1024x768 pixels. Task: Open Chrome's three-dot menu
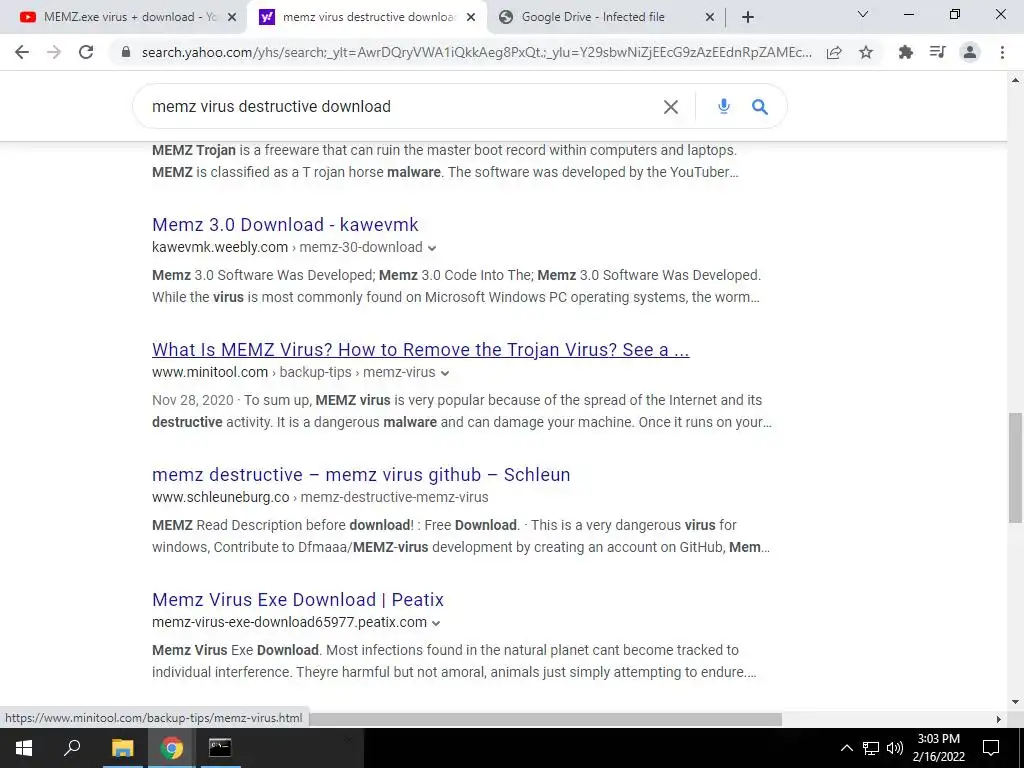pyautogui.click(x=1002, y=52)
